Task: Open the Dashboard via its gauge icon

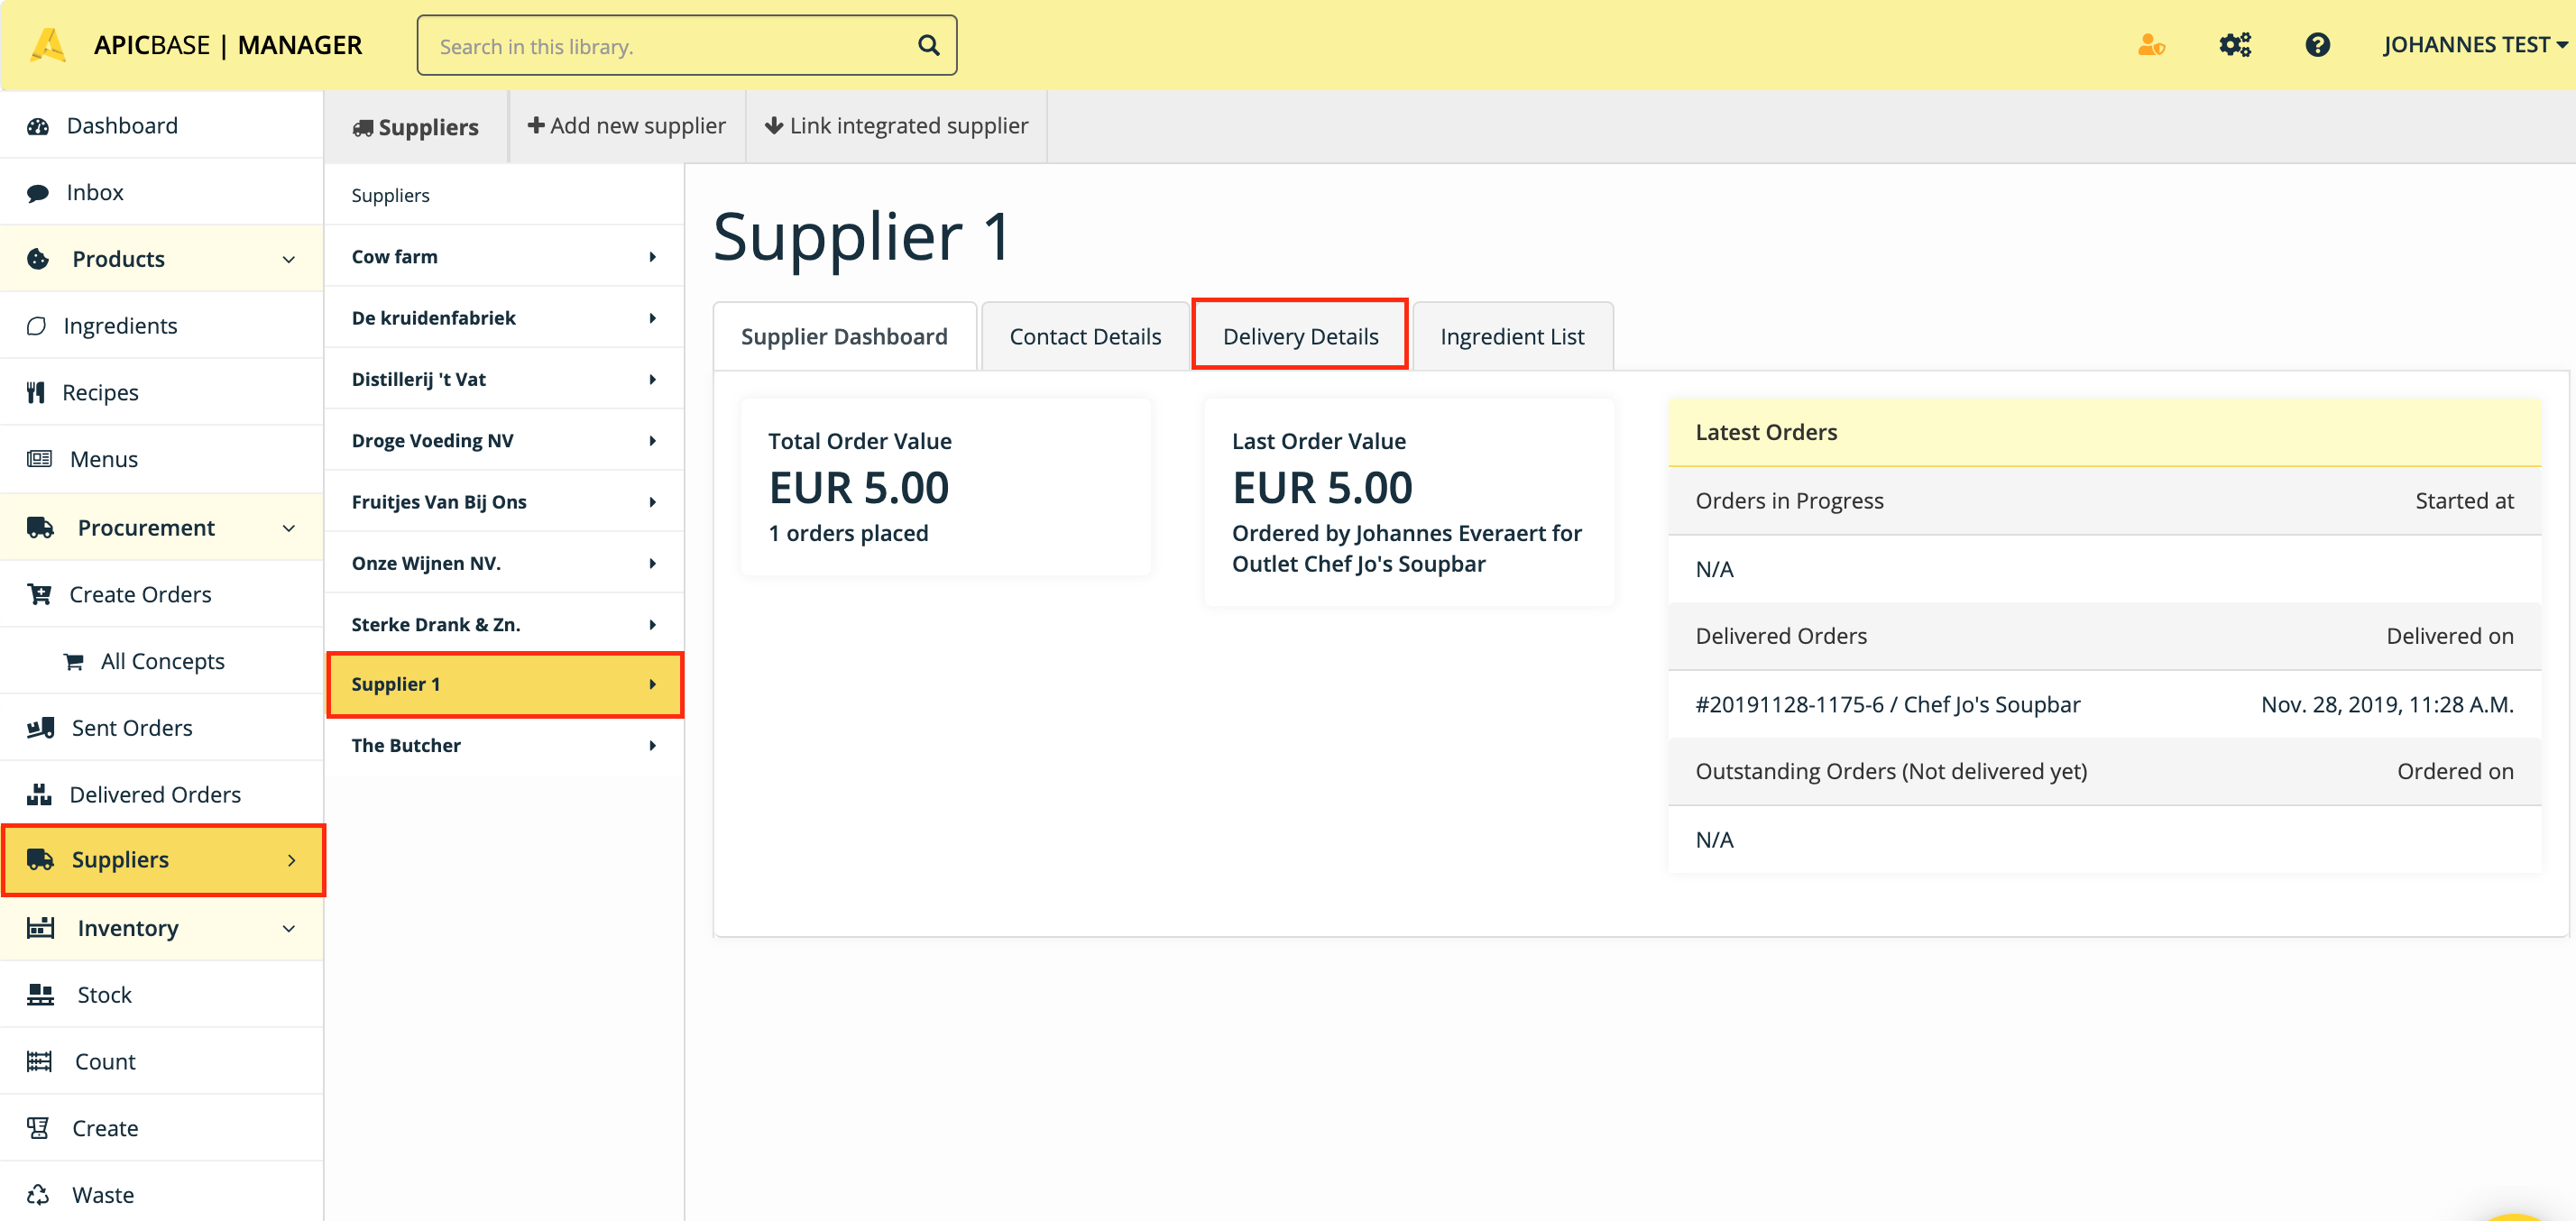Action: tap(38, 125)
